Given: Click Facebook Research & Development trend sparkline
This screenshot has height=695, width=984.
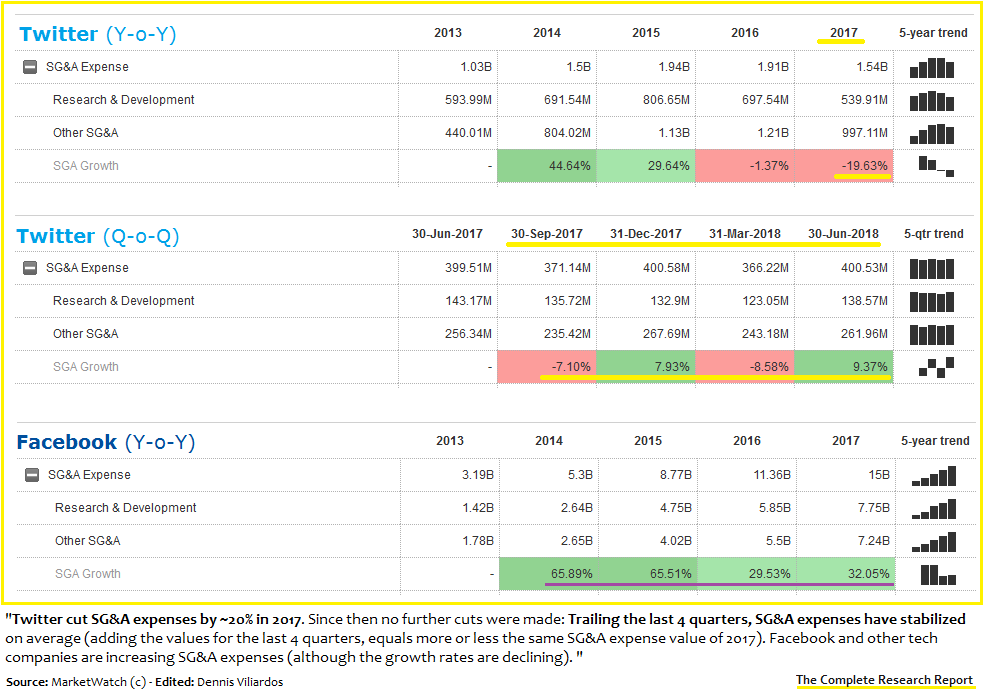Looking at the screenshot, I should point(934,509).
